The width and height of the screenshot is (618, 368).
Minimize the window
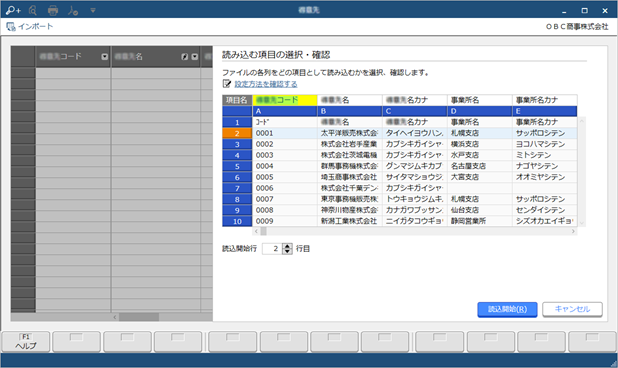pyautogui.click(x=564, y=11)
